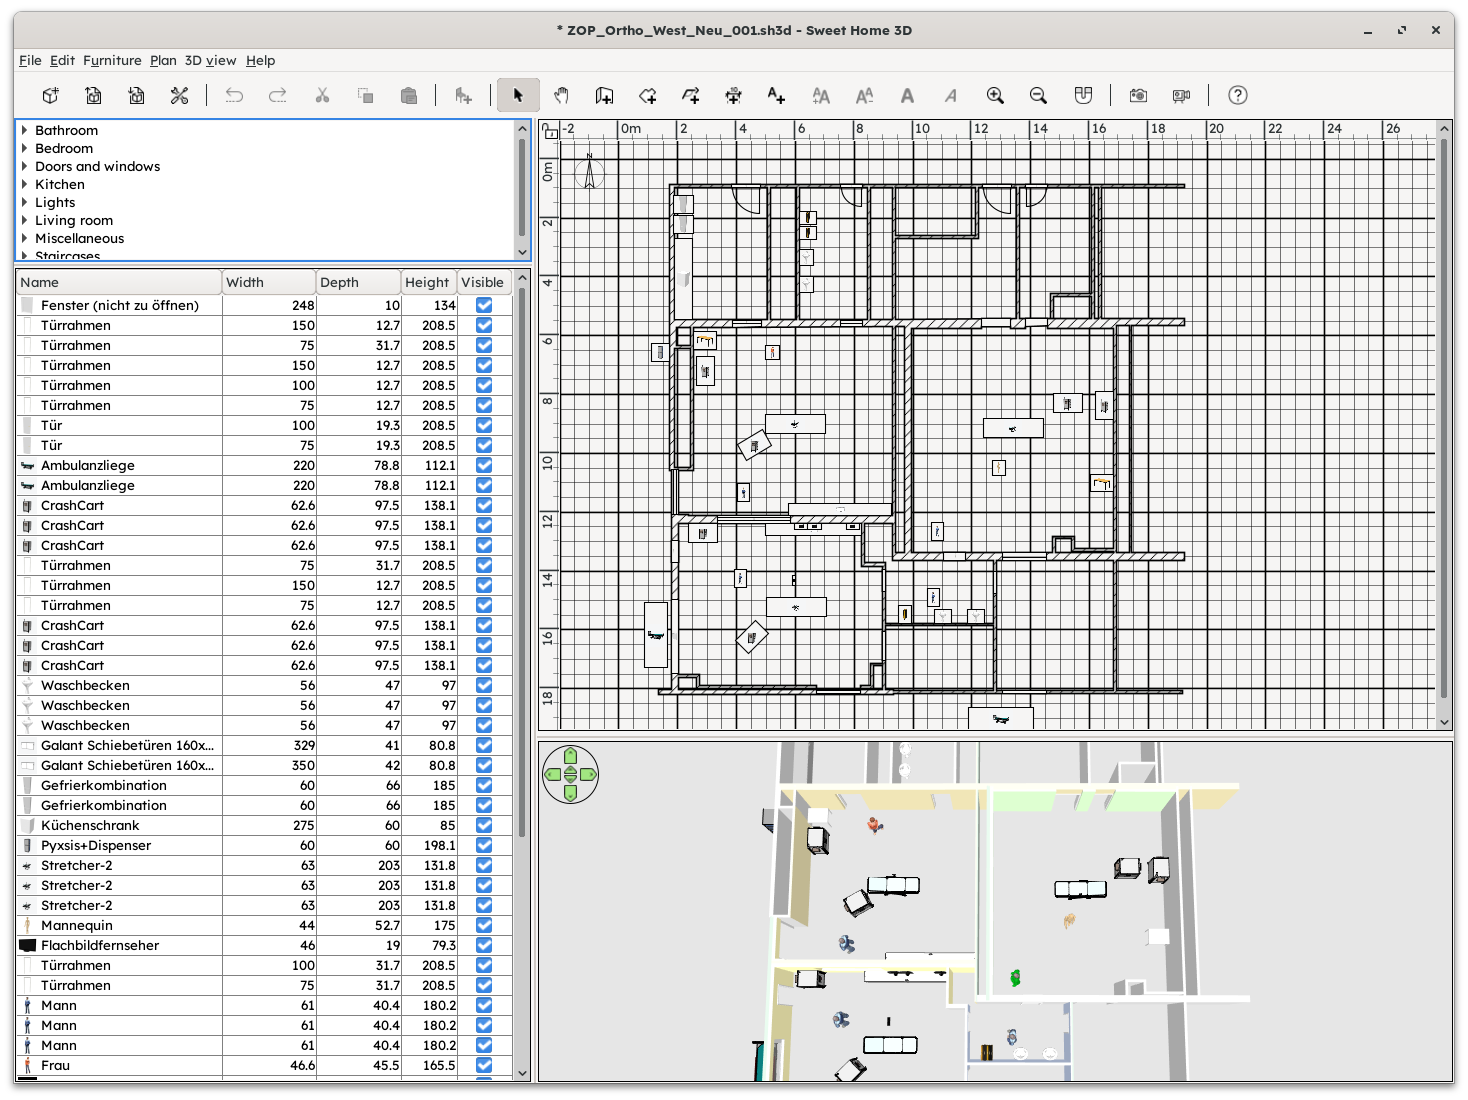Expand the Kitchen catalog category
The width and height of the screenshot is (1468, 1100).
[x=25, y=184]
